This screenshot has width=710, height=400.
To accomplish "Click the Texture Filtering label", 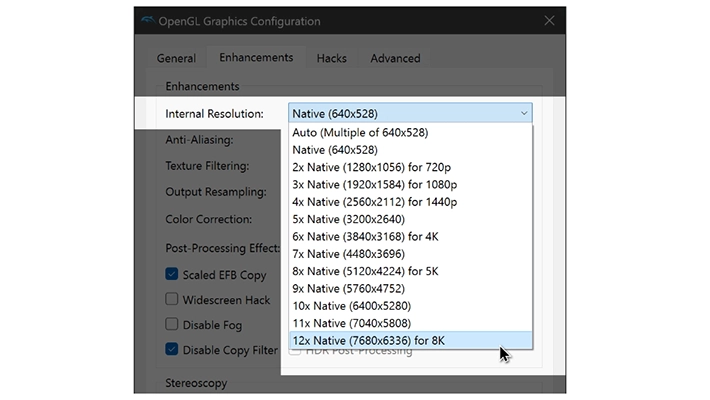I will click(x=207, y=166).
